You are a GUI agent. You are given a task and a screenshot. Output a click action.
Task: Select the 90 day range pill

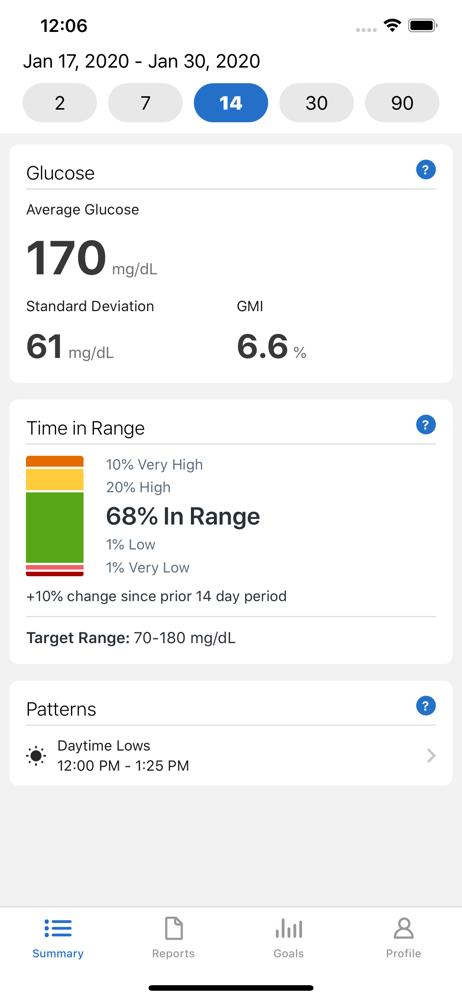click(x=402, y=103)
